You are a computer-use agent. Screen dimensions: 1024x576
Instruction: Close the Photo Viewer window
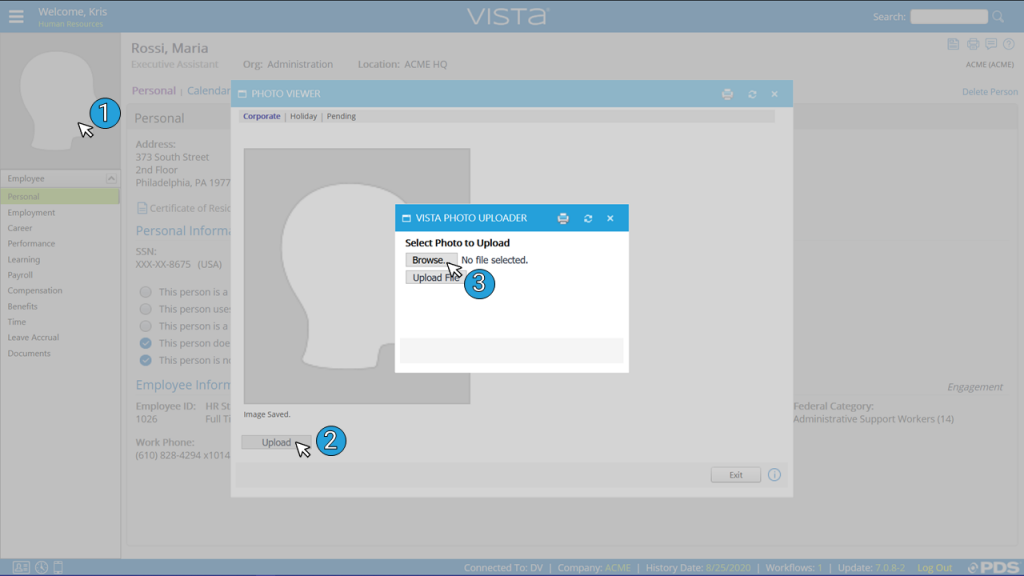tap(775, 94)
